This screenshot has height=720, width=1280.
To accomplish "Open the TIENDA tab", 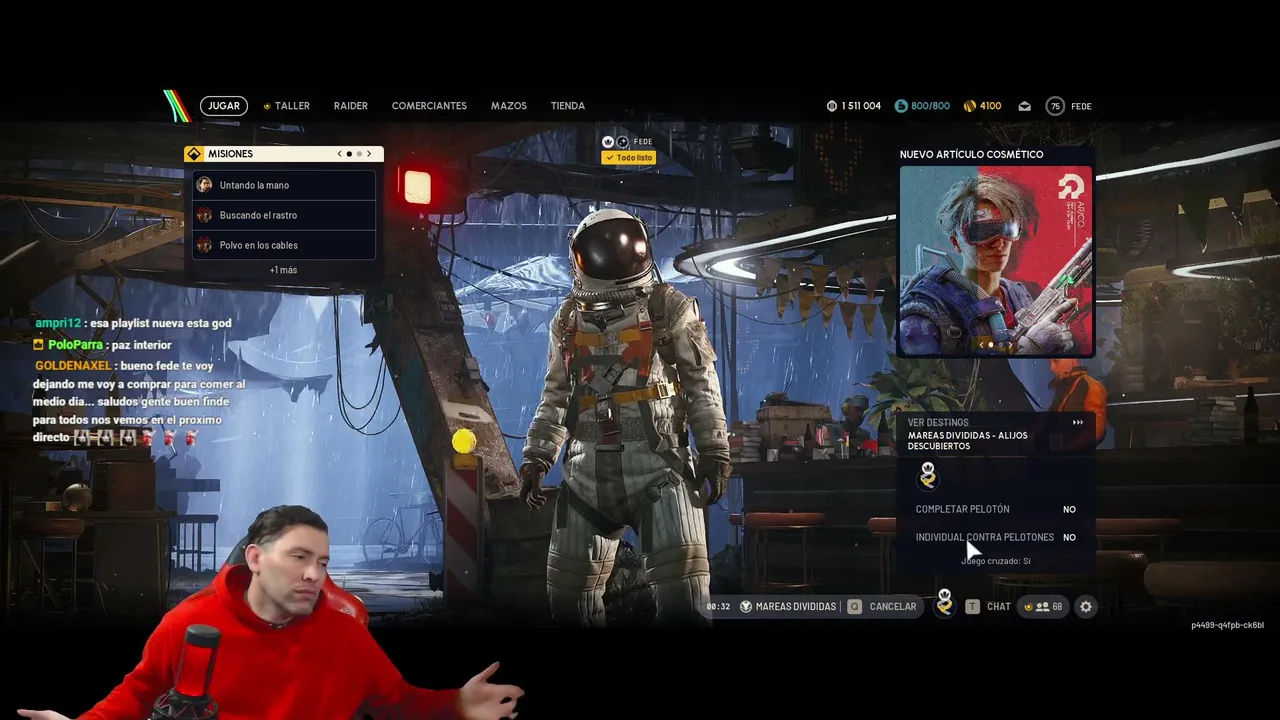I will [x=568, y=106].
